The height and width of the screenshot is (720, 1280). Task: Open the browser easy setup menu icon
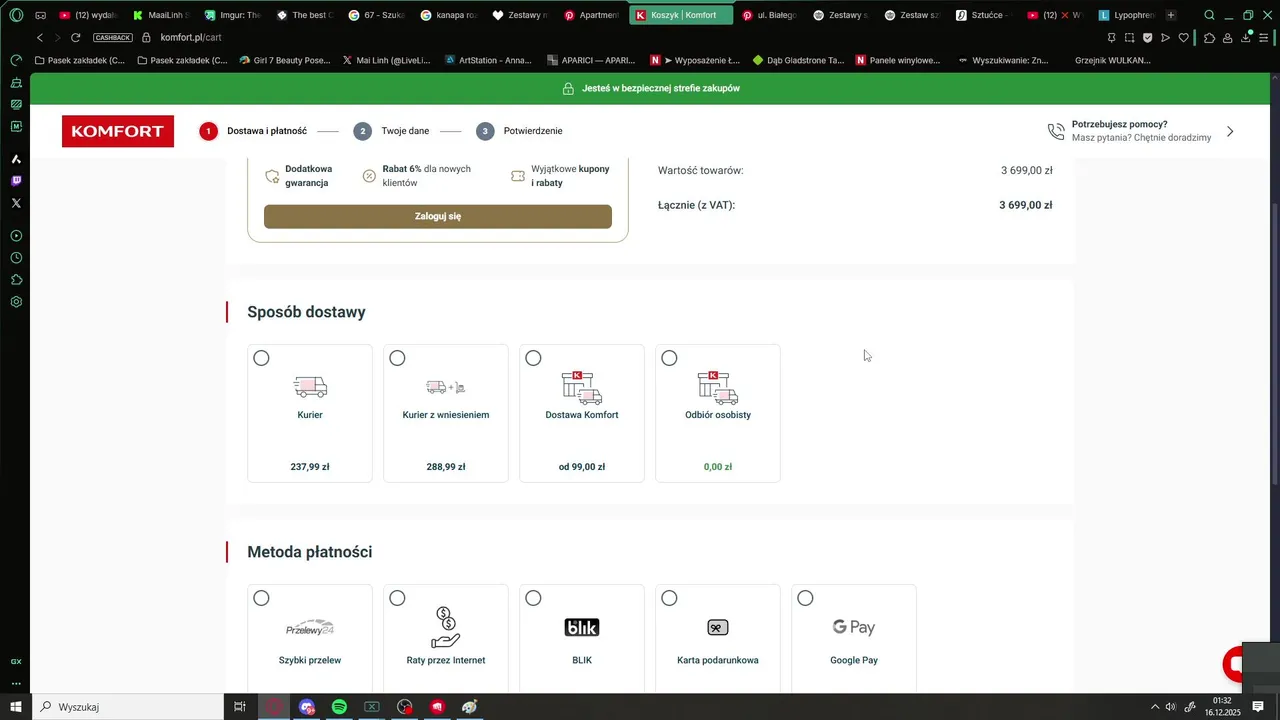1263,37
